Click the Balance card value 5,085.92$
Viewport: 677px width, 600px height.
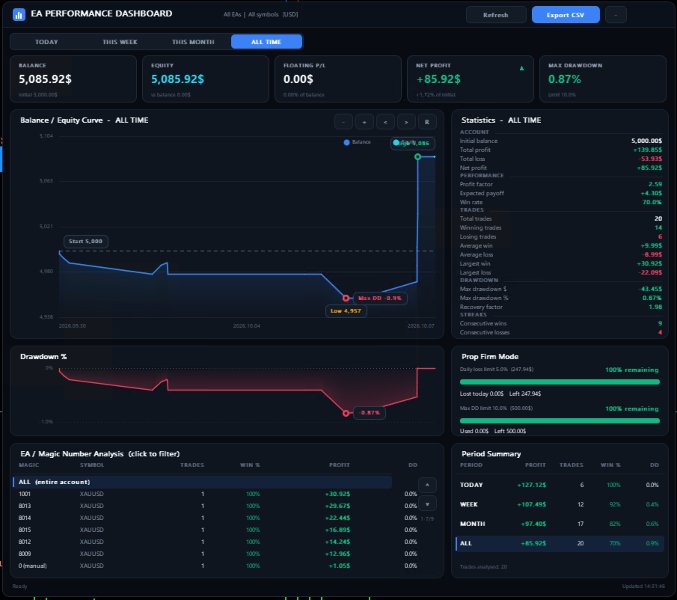pyautogui.click(x=45, y=79)
